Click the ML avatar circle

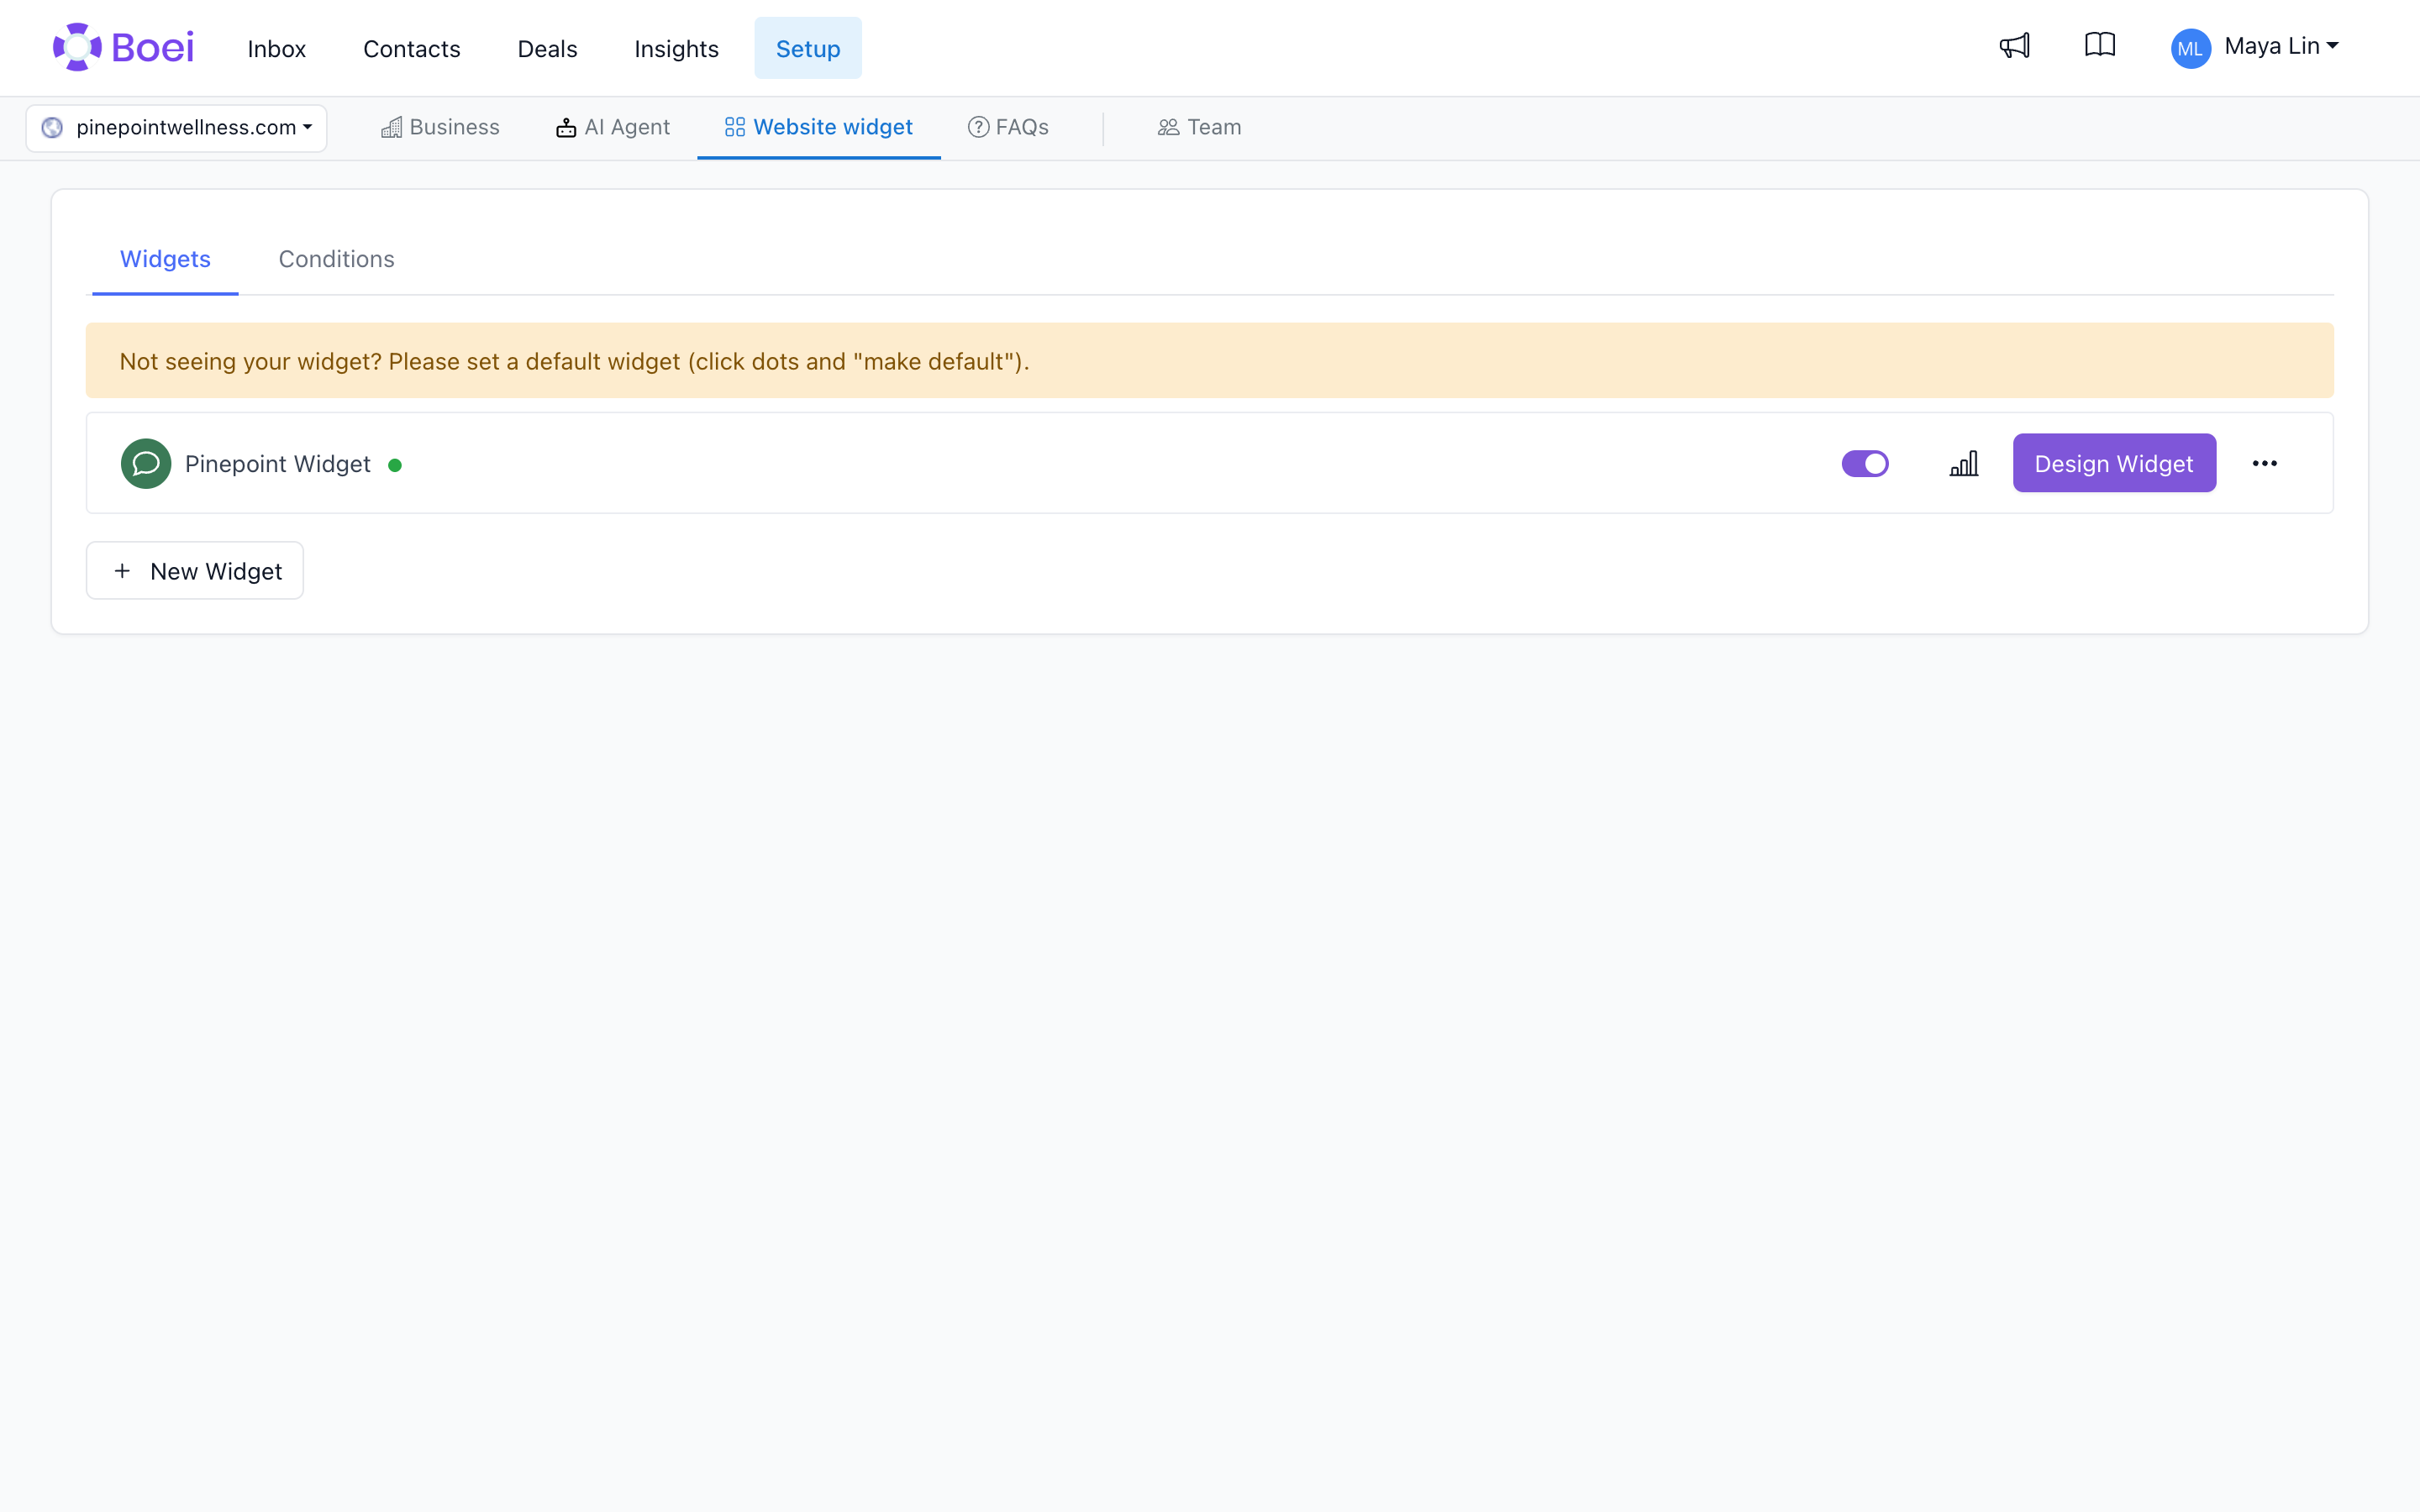[2190, 48]
